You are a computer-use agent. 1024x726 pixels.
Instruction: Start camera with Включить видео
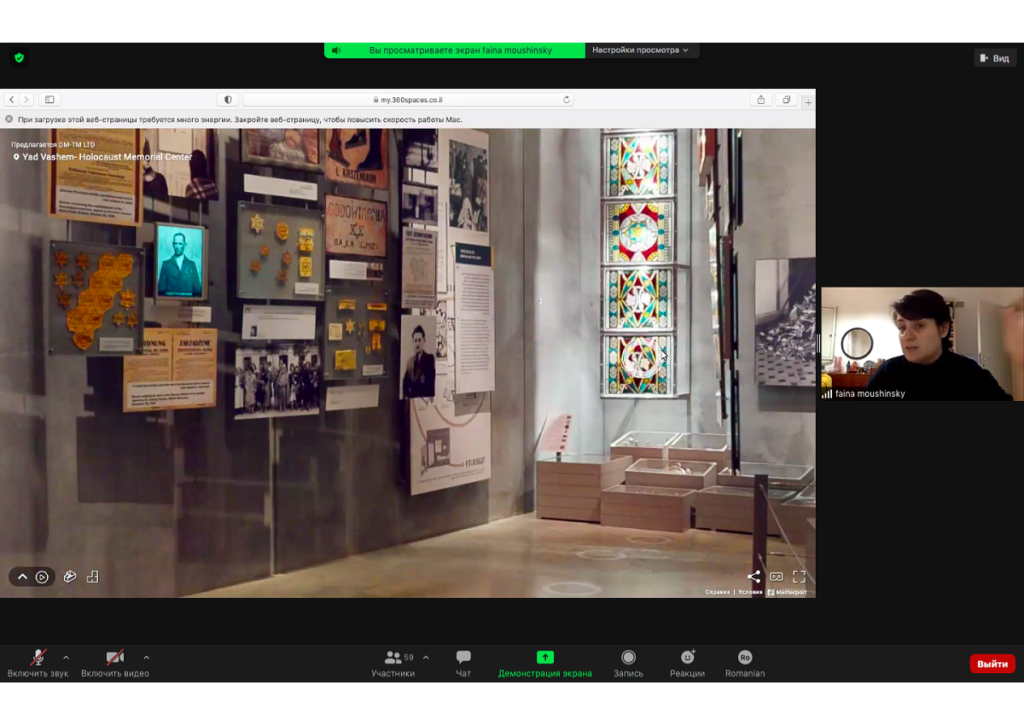coord(115,663)
